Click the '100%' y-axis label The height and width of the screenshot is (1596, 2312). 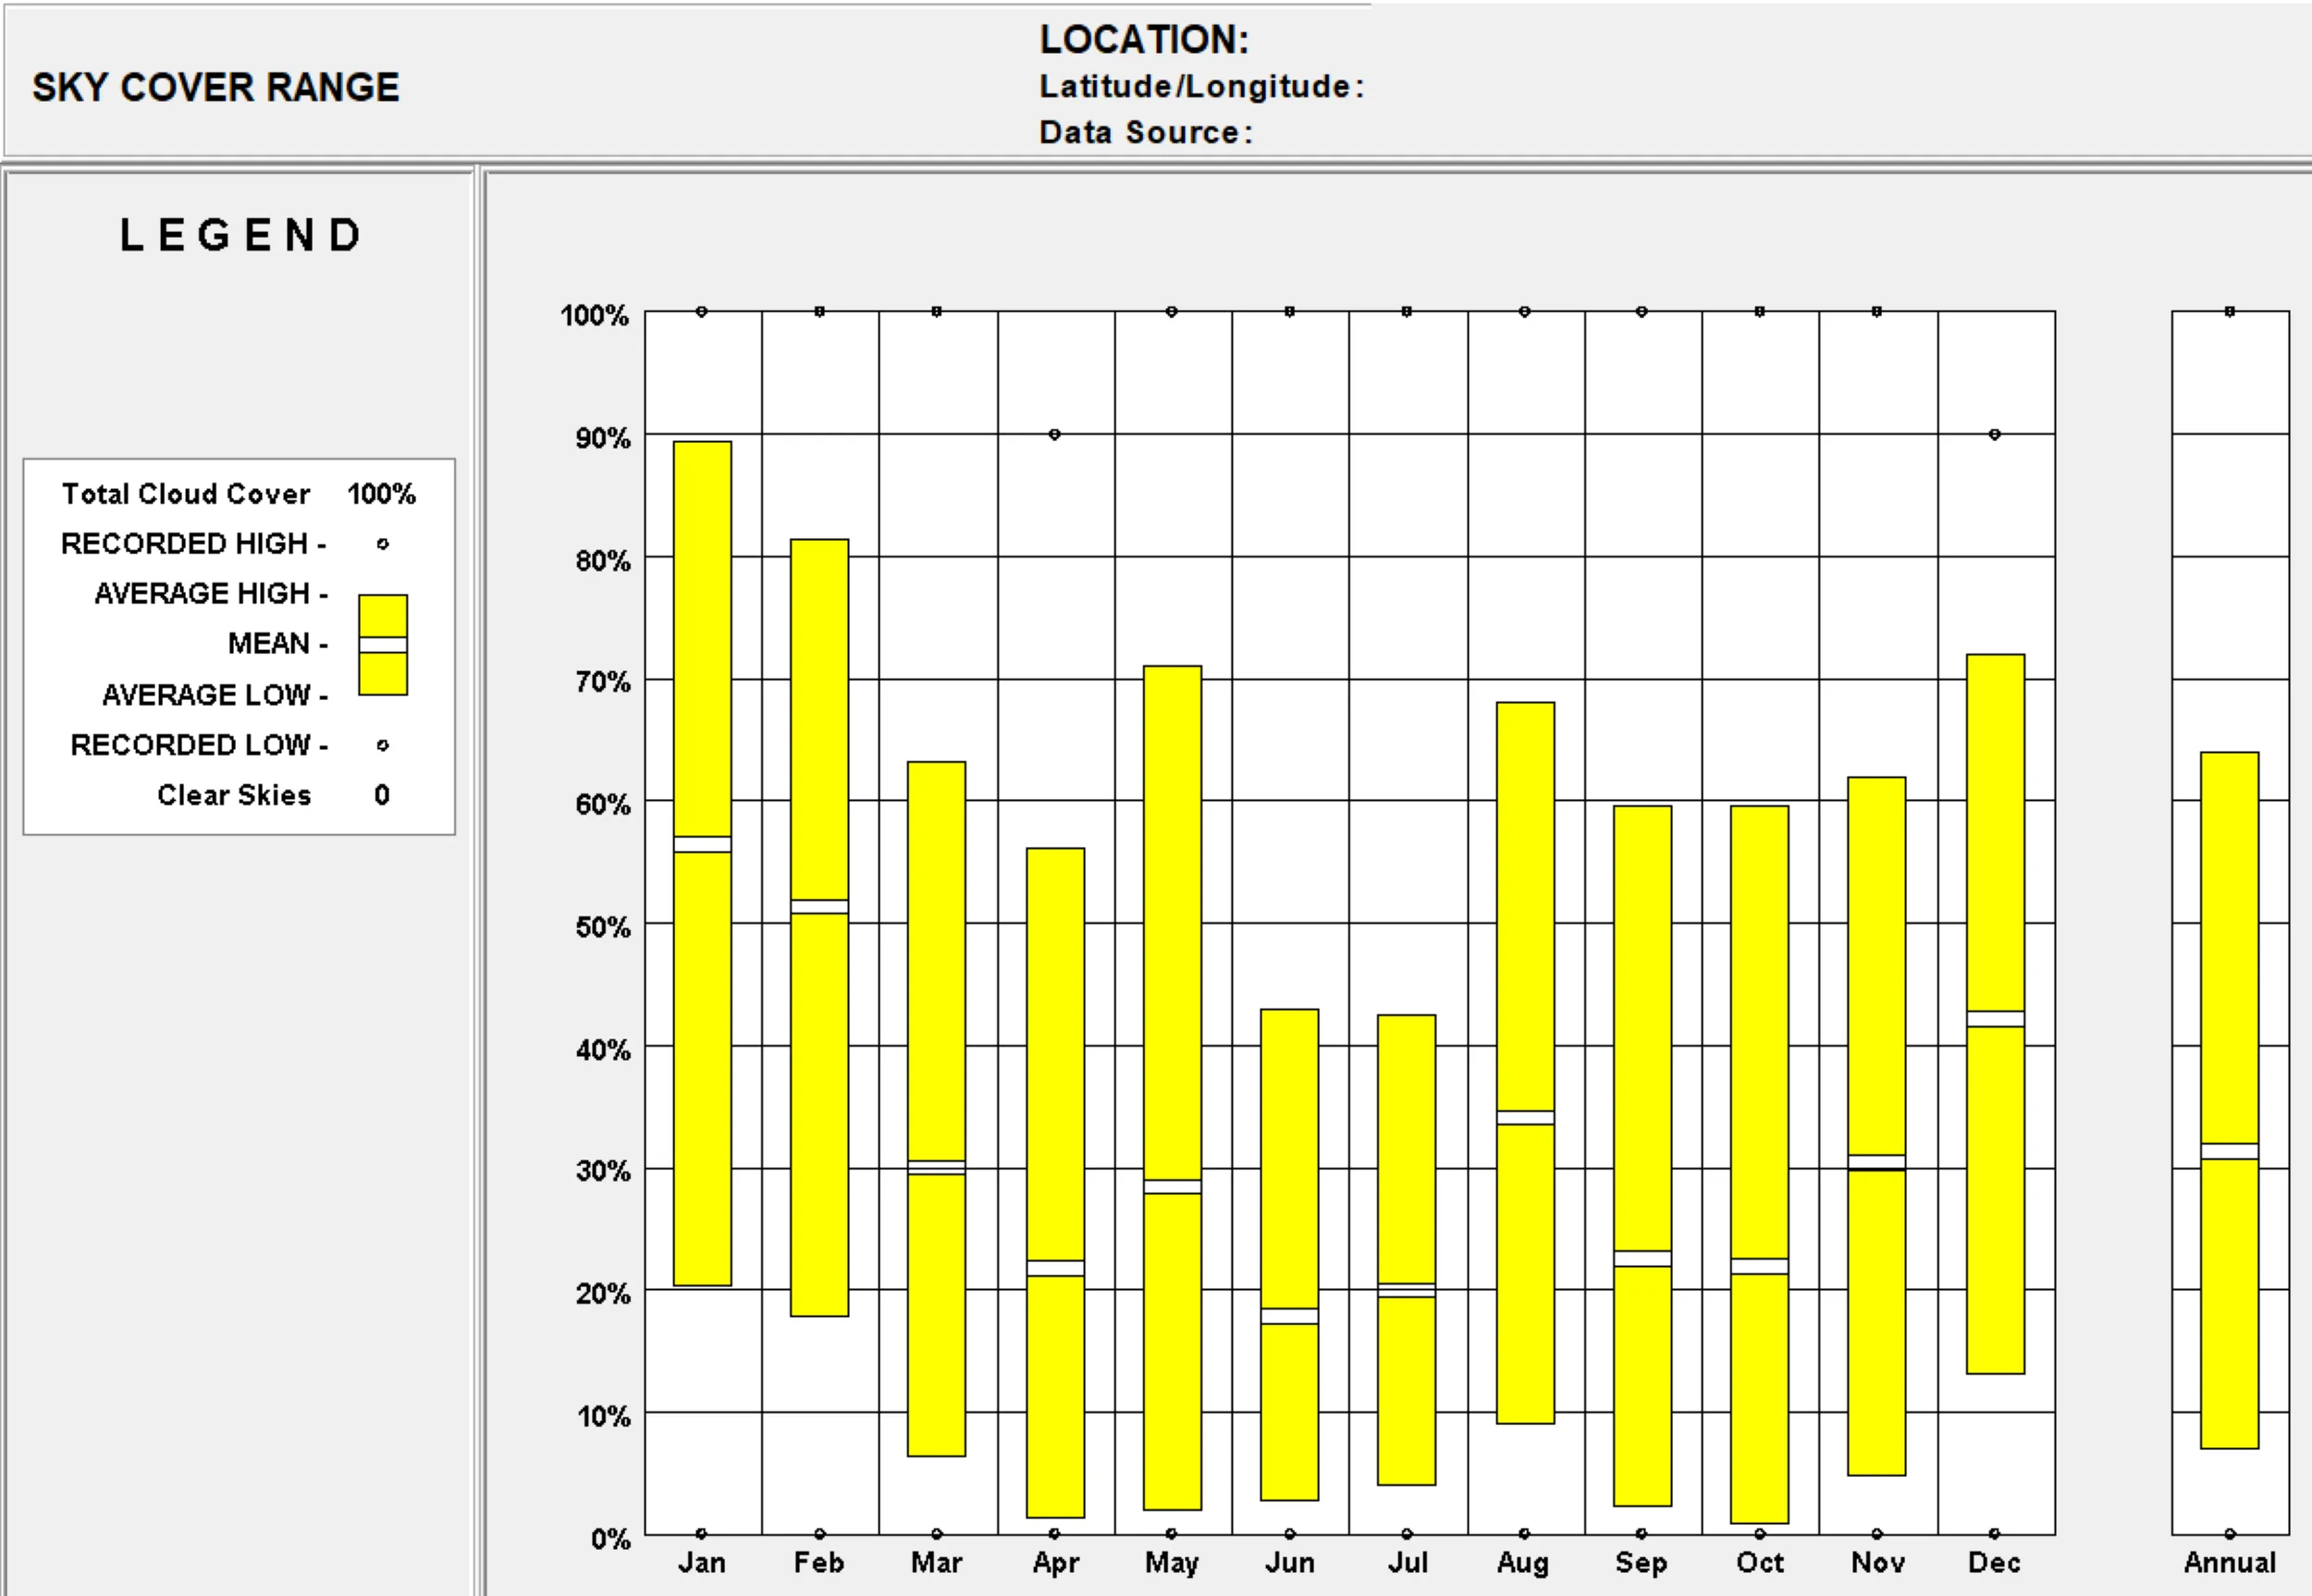(x=594, y=316)
